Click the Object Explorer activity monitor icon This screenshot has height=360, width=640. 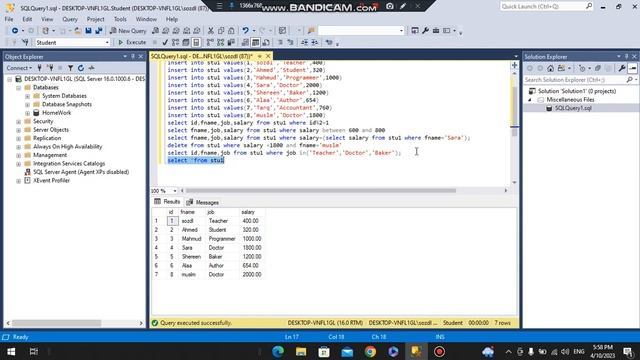(x=91, y=68)
